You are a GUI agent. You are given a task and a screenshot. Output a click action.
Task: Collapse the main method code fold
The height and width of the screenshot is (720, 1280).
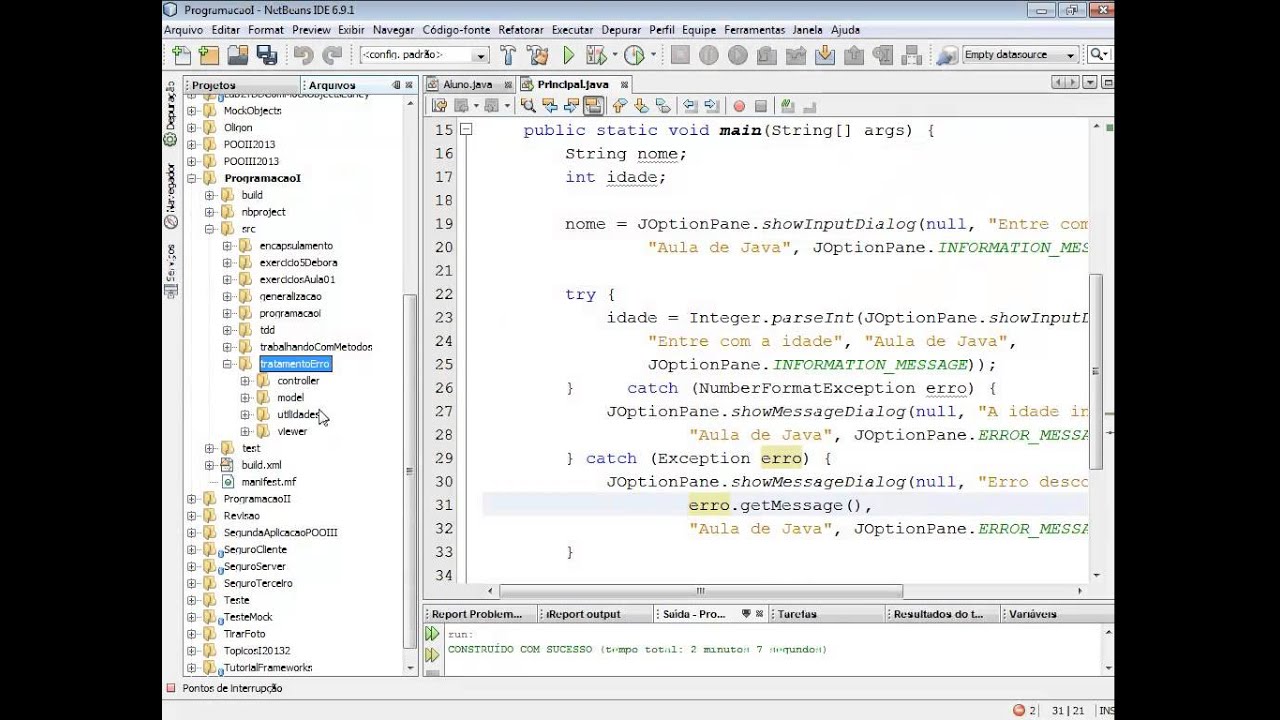click(x=466, y=130)
